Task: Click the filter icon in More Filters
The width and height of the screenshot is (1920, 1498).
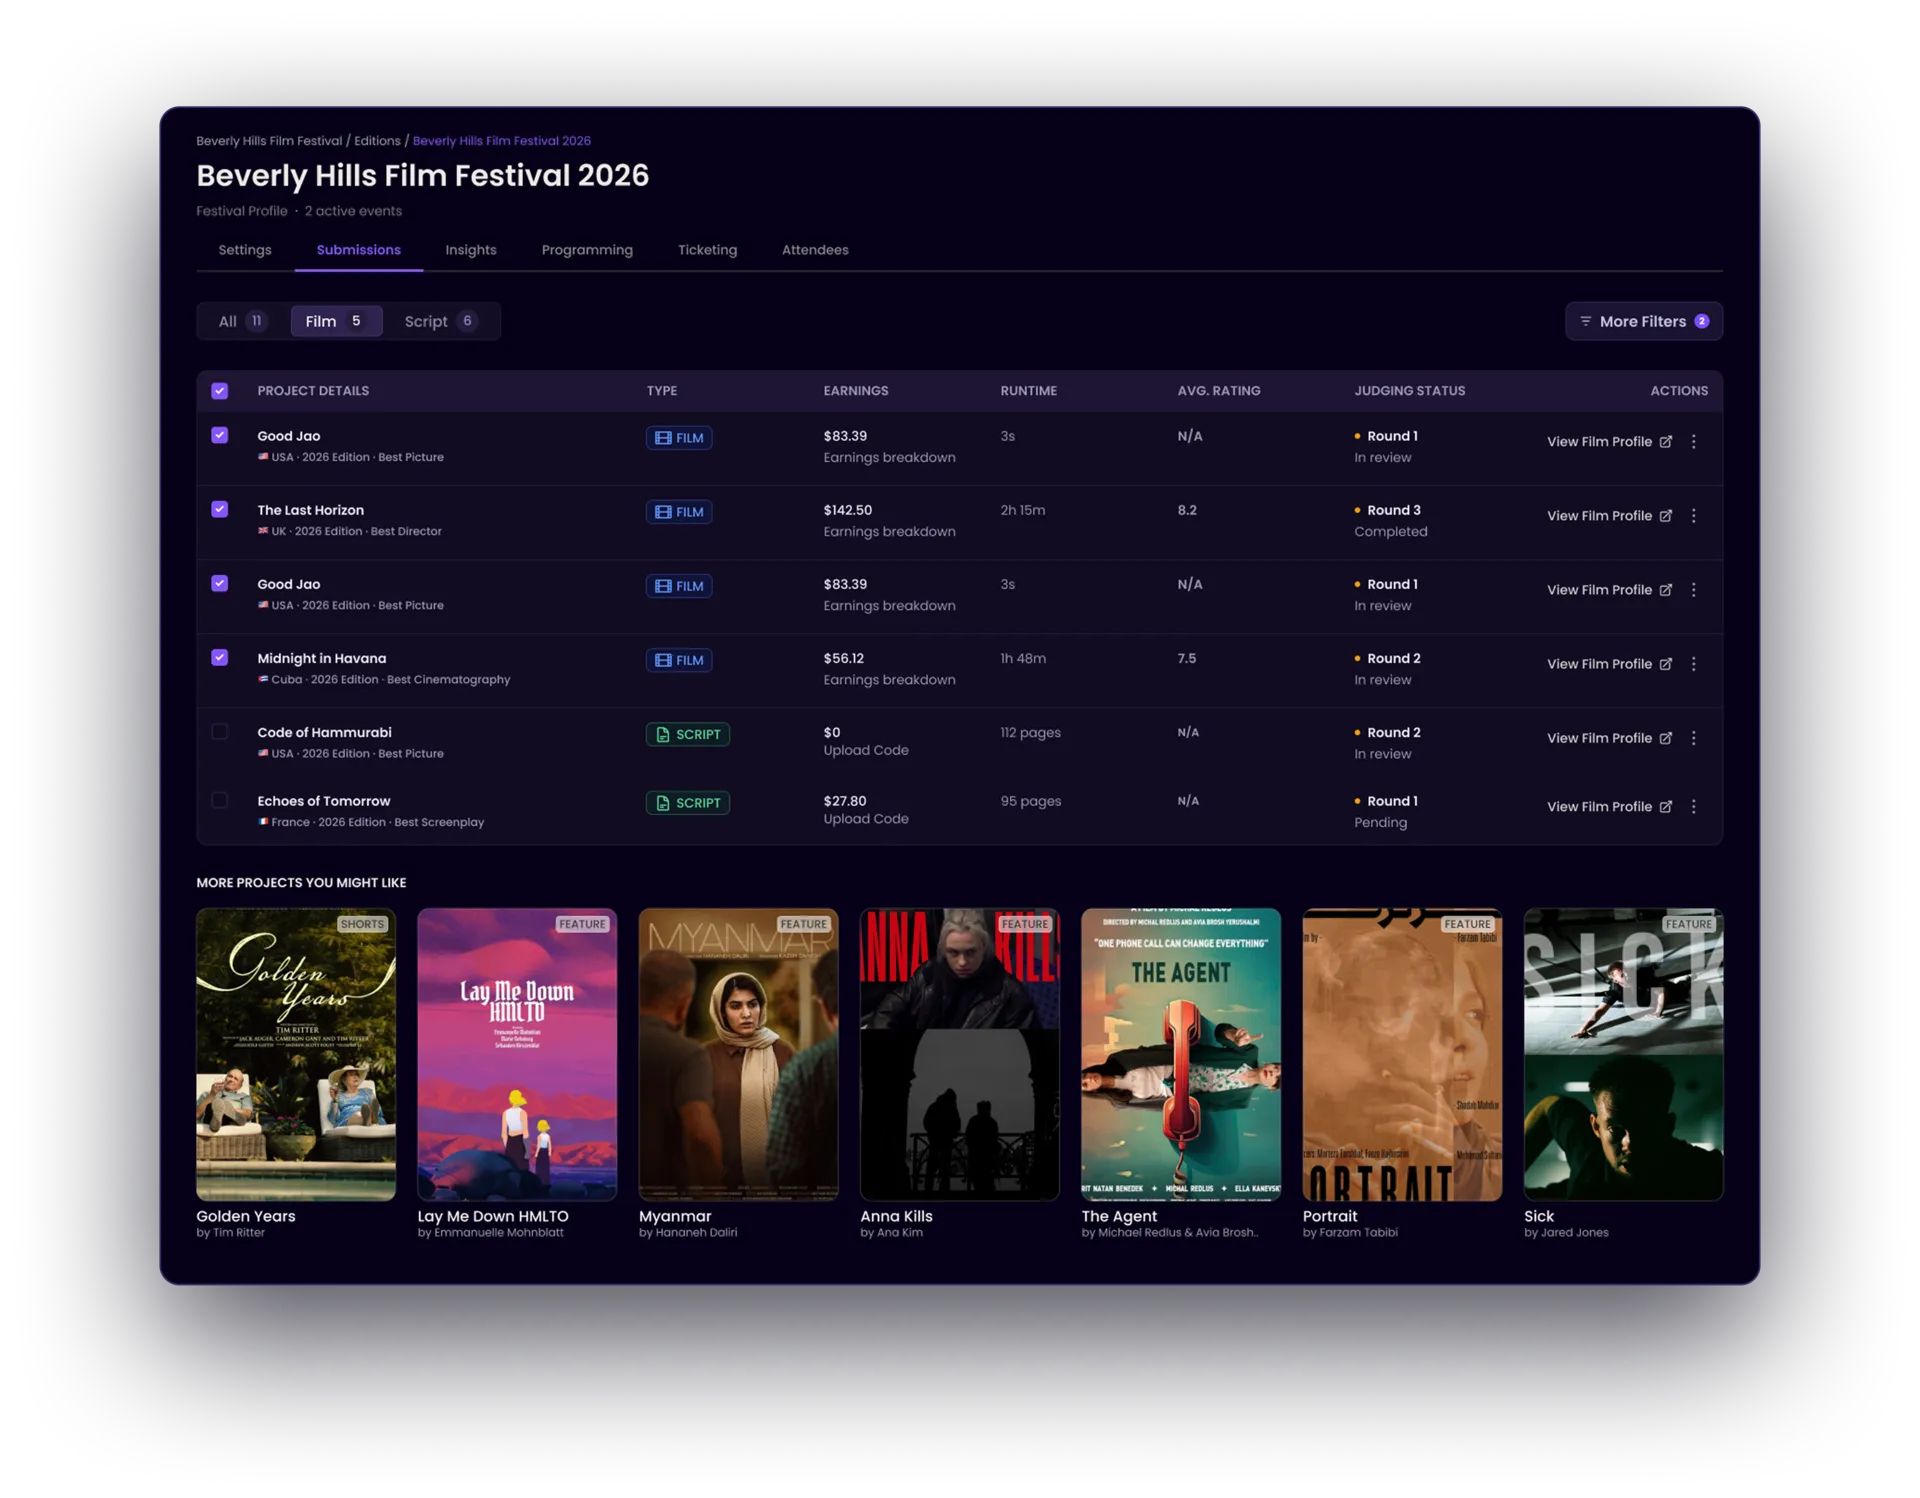Action: point(1585,321)
